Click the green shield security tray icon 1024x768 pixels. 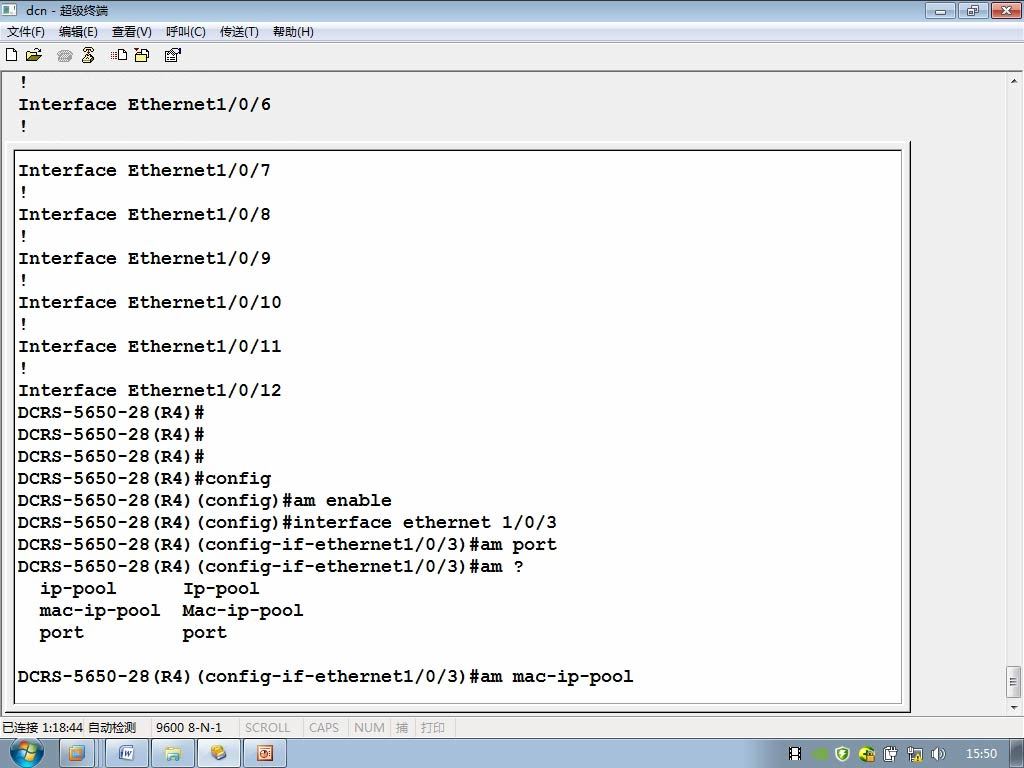(842, 754)
